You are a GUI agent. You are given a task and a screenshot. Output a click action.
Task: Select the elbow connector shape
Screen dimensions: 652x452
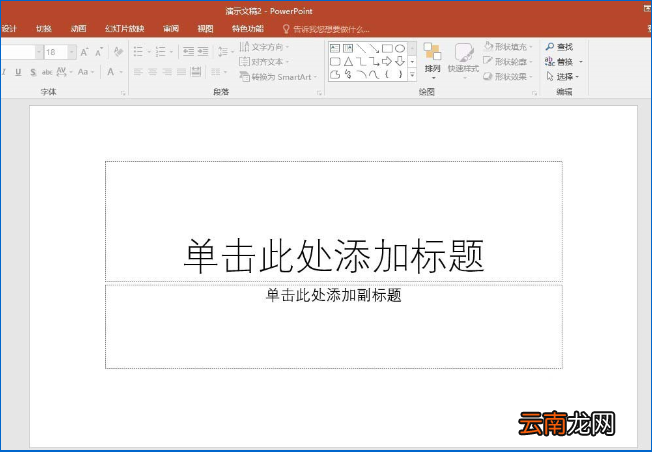(x=361, y=62)
